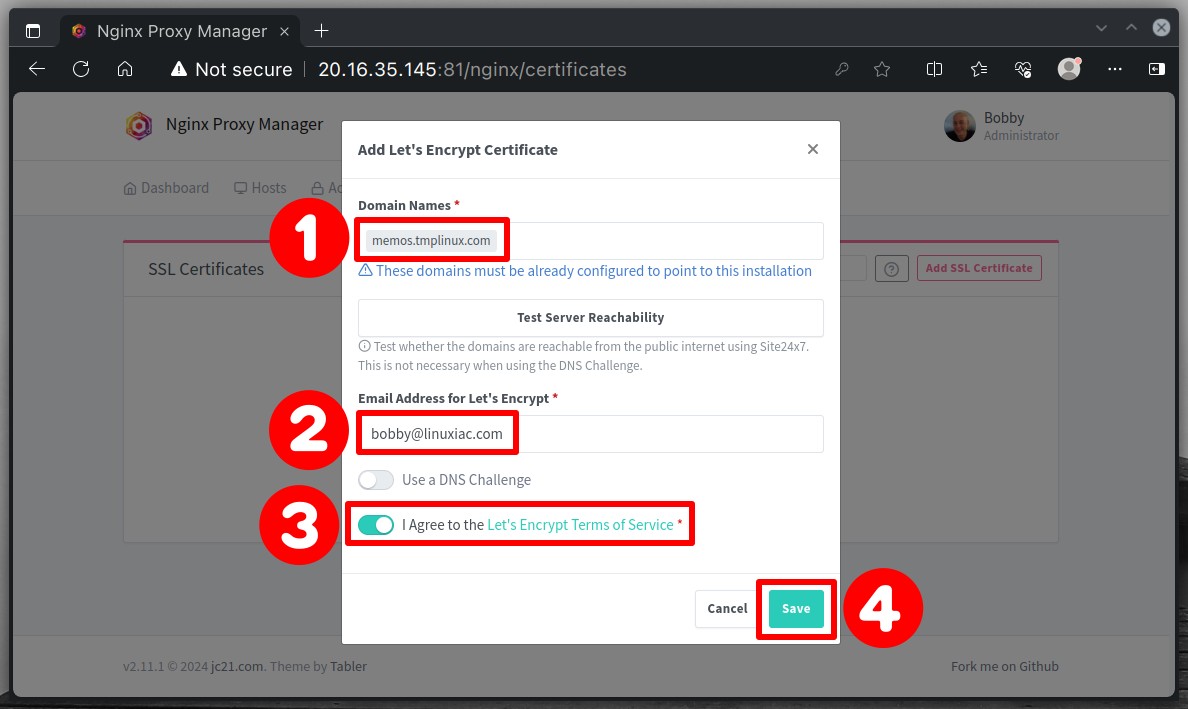Click the SSL Certificates heading
The height and width of the screenshot is (709, 1188).
(x=206, y=269)
